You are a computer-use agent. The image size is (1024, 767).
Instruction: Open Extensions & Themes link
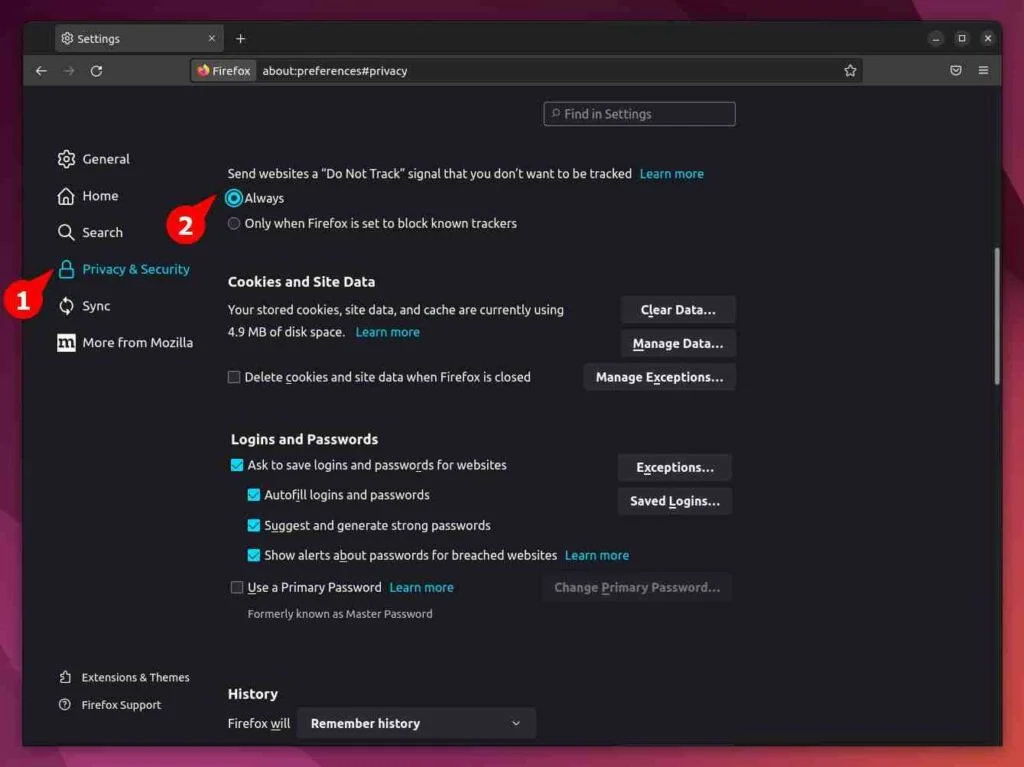pyautogui.click(x=124, y=677)
